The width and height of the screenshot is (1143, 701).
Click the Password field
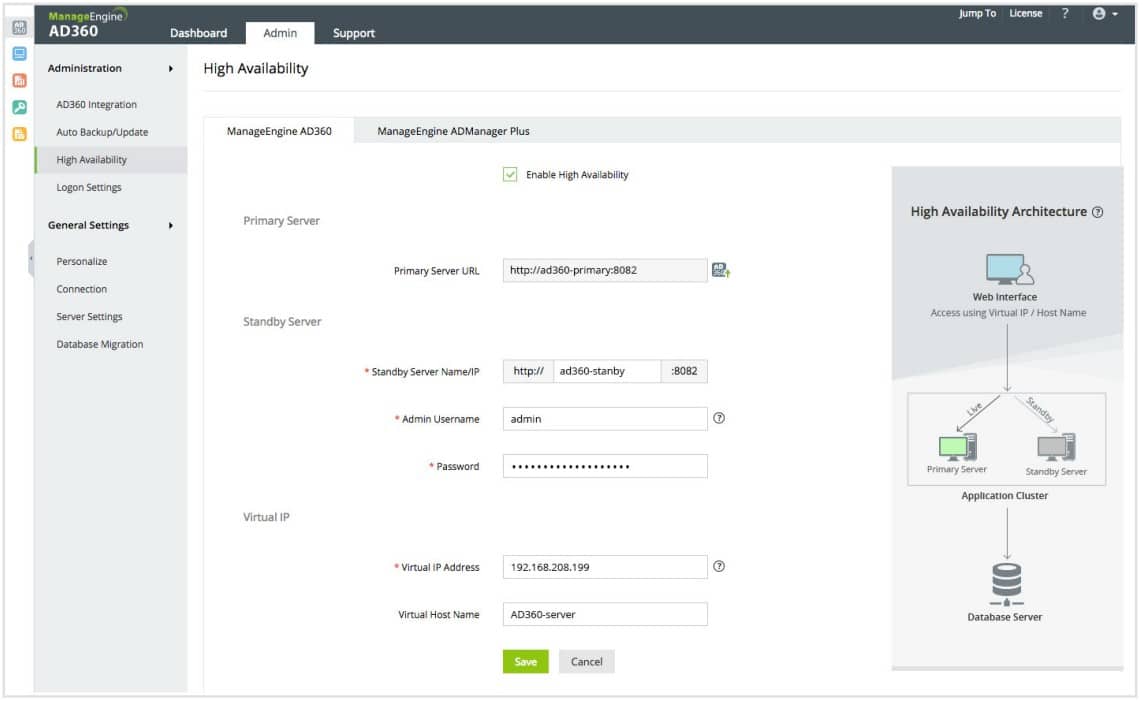tap(607, 468)
